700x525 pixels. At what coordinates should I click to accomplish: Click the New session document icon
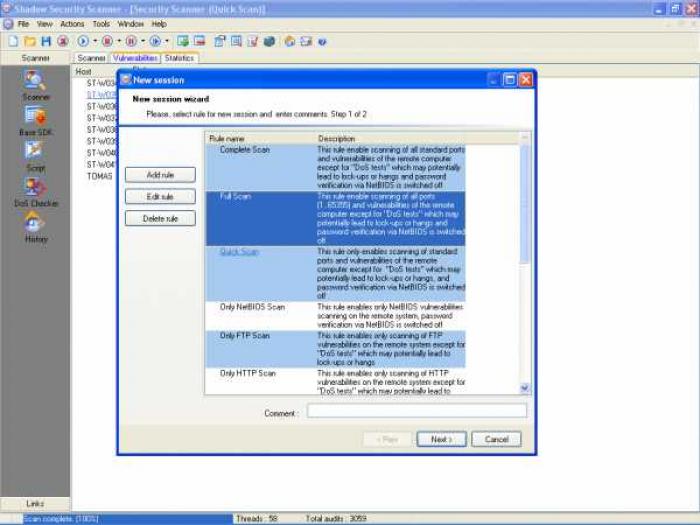tap(13, 42)
